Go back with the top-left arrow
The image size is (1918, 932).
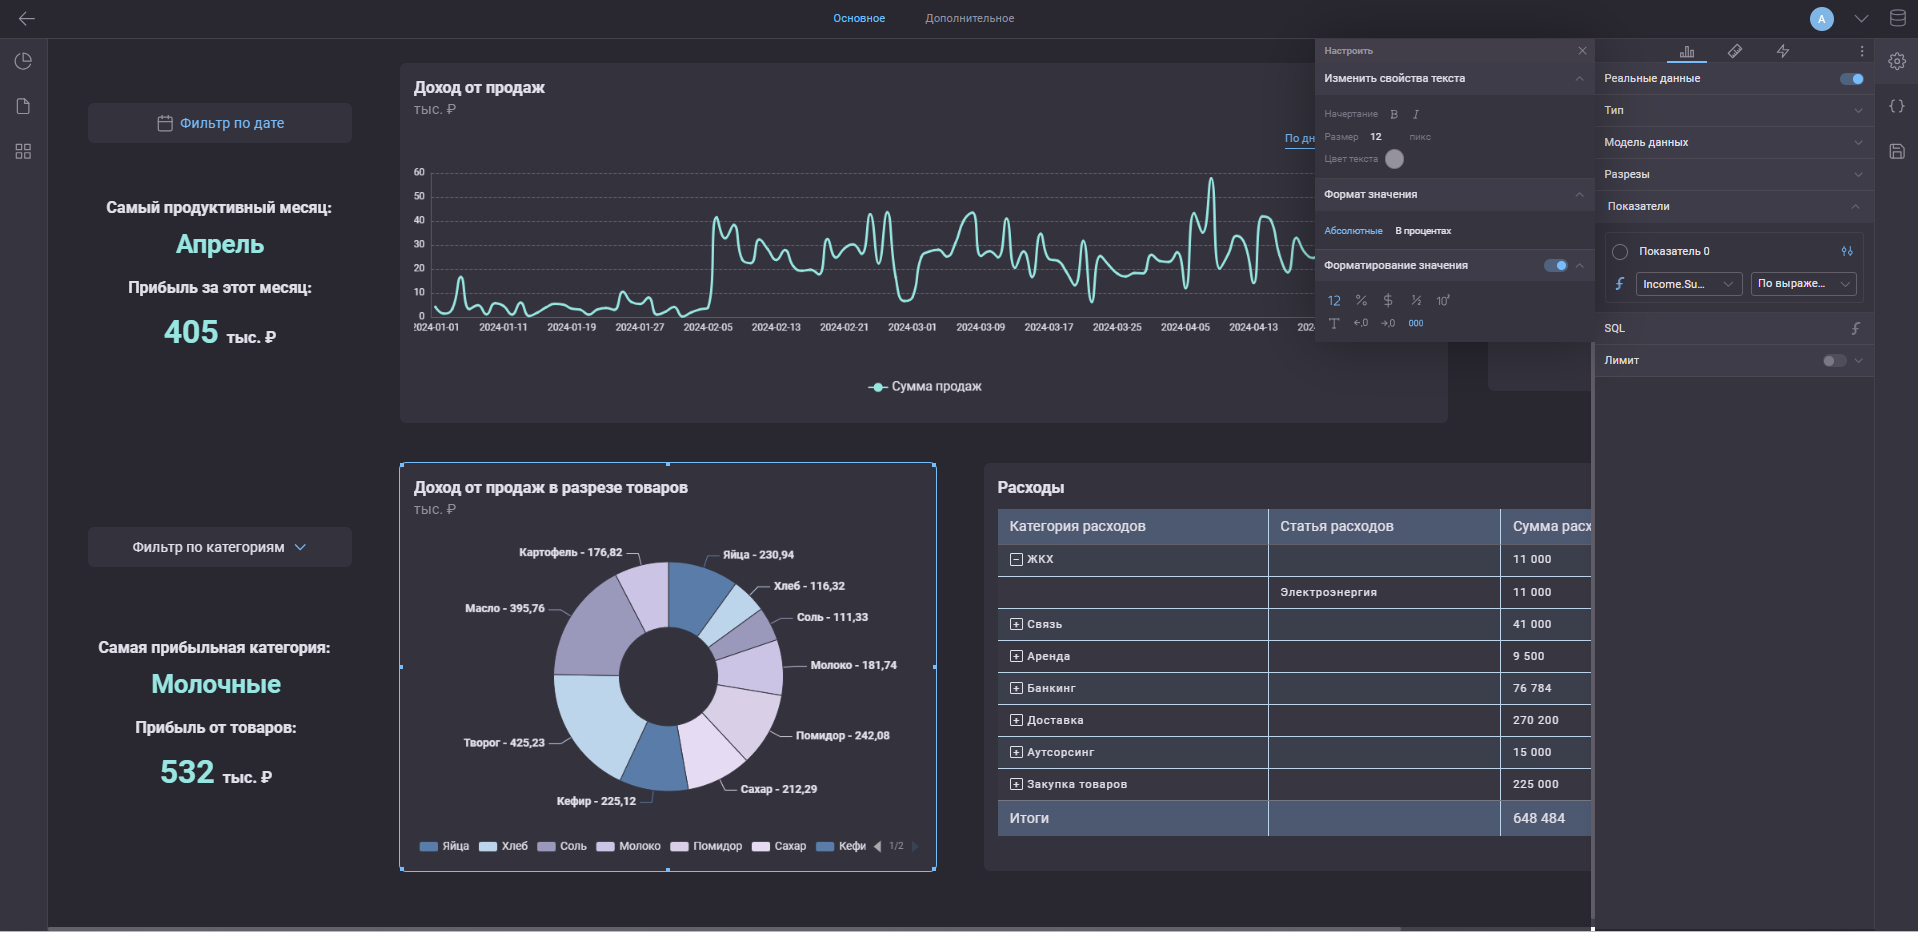(x=27, y=18)
